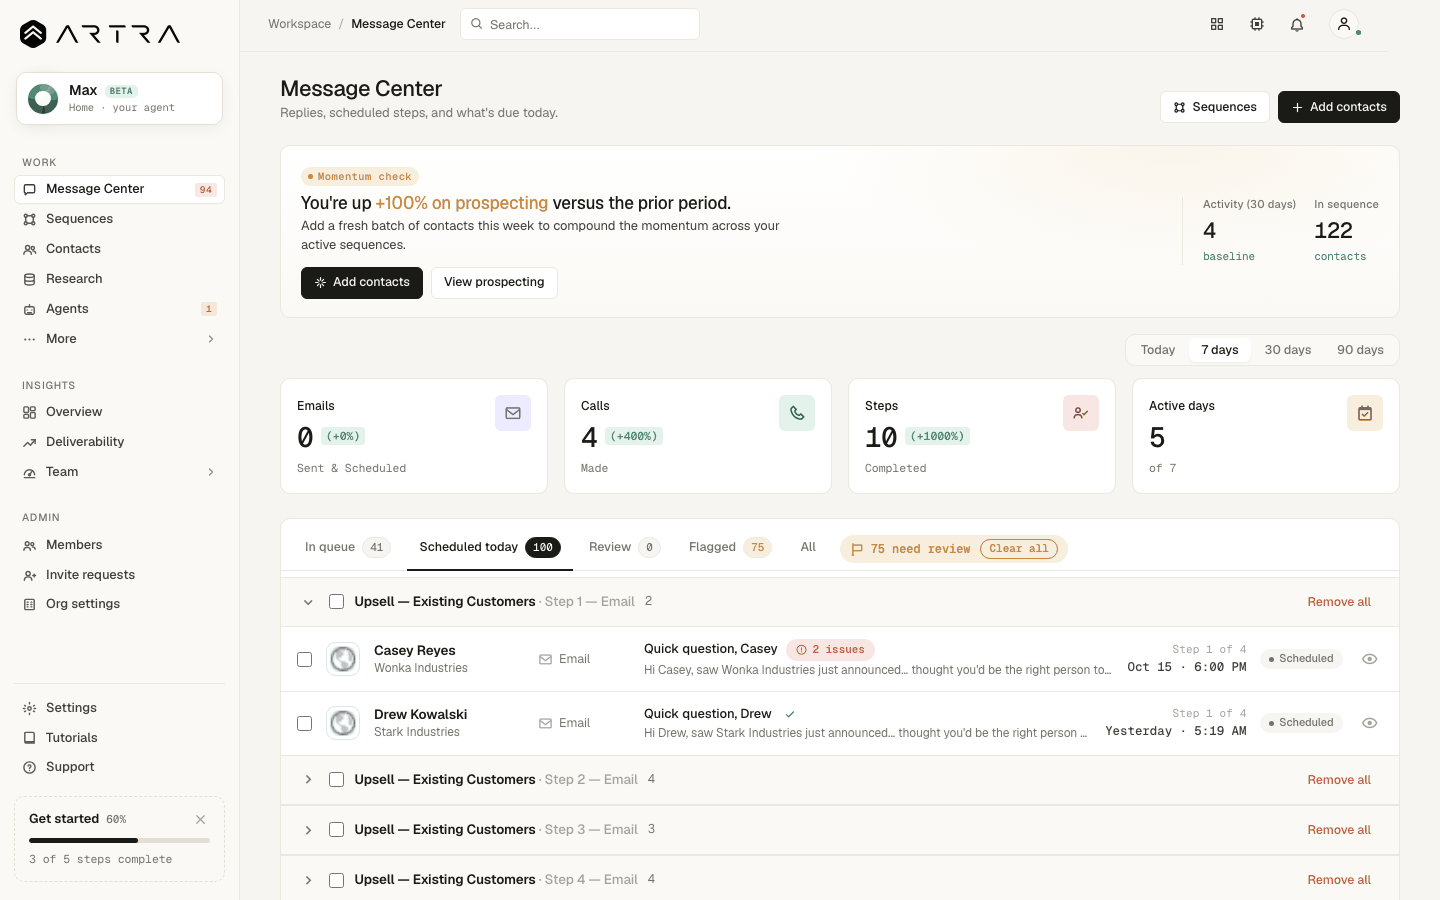Click Sequences button in page header
Image resolution: width=1440 pixels, height=900 pixels.
tap(1215, 107)
